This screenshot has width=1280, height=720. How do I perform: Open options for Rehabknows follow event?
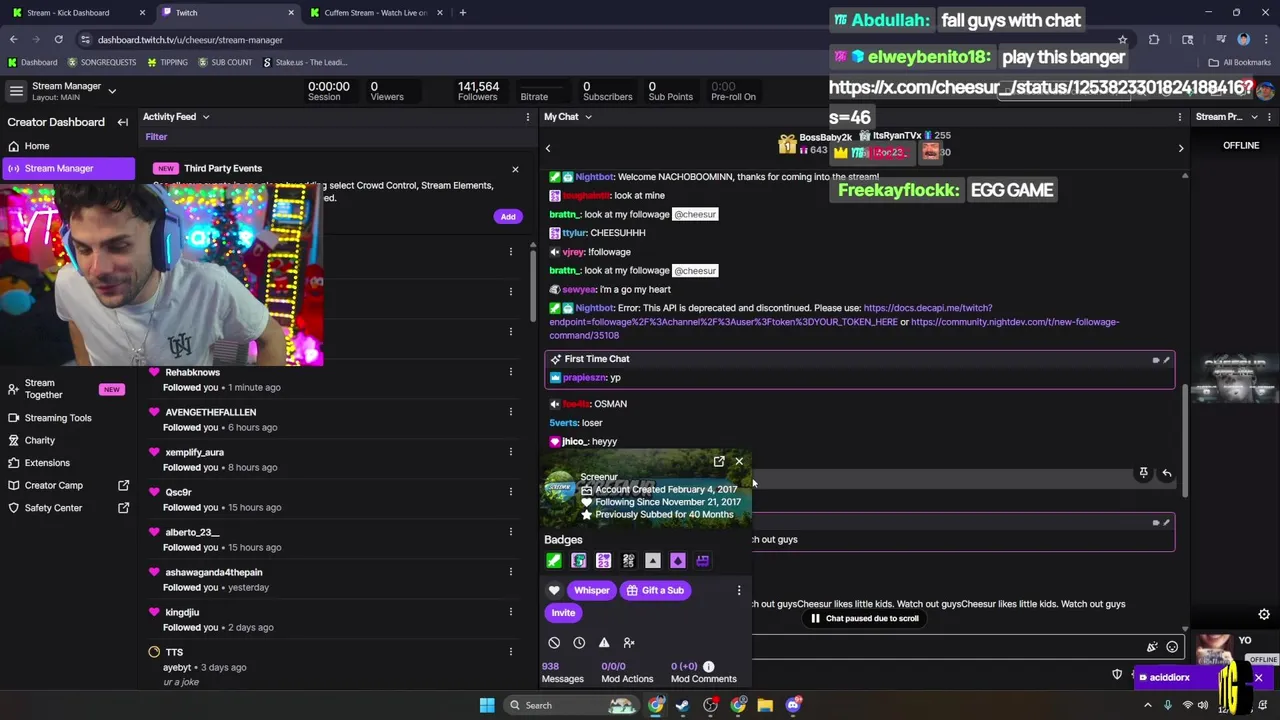510,372
